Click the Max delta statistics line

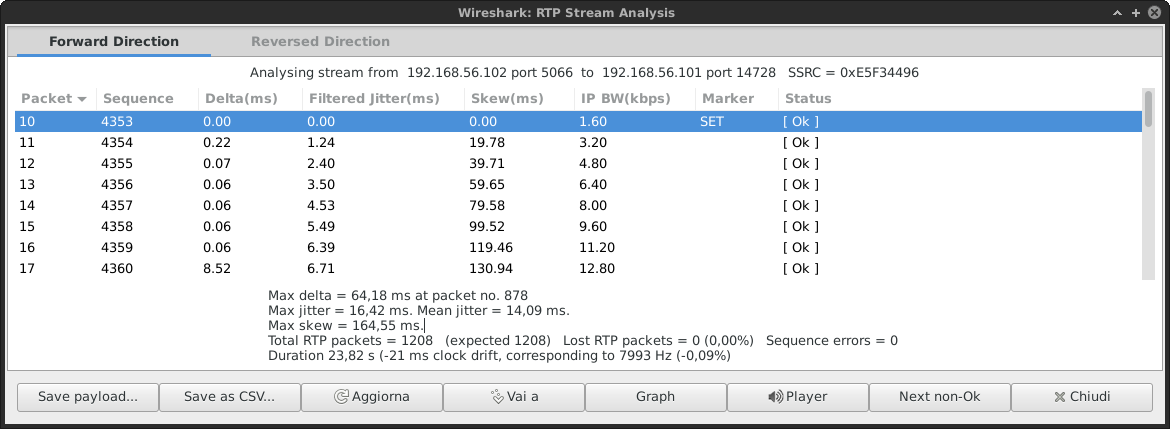pos(398,295)
